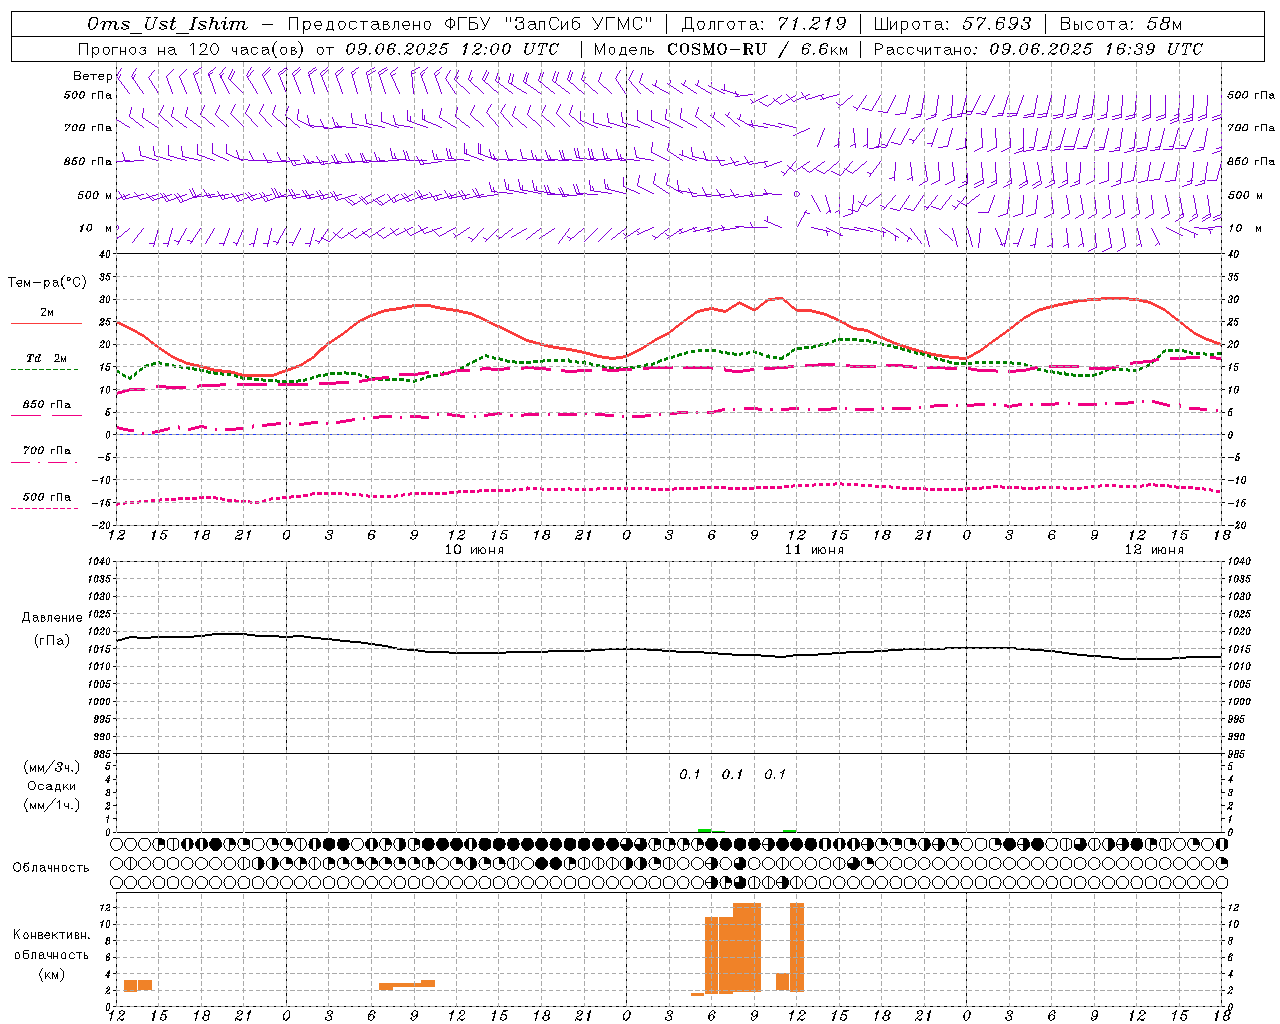Select the 12 июня date label
Screen dimensions: 1280x1024
coord(1154,550)
